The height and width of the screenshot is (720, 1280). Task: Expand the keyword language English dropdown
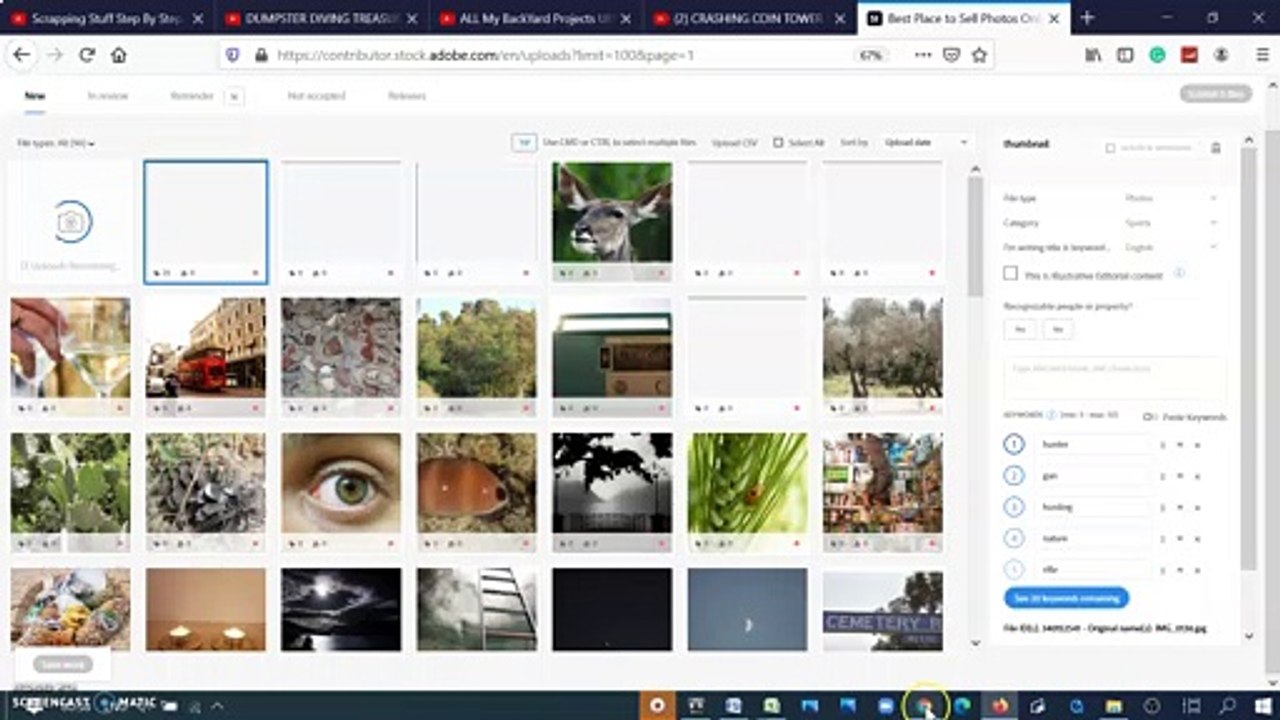point(1170,247)
